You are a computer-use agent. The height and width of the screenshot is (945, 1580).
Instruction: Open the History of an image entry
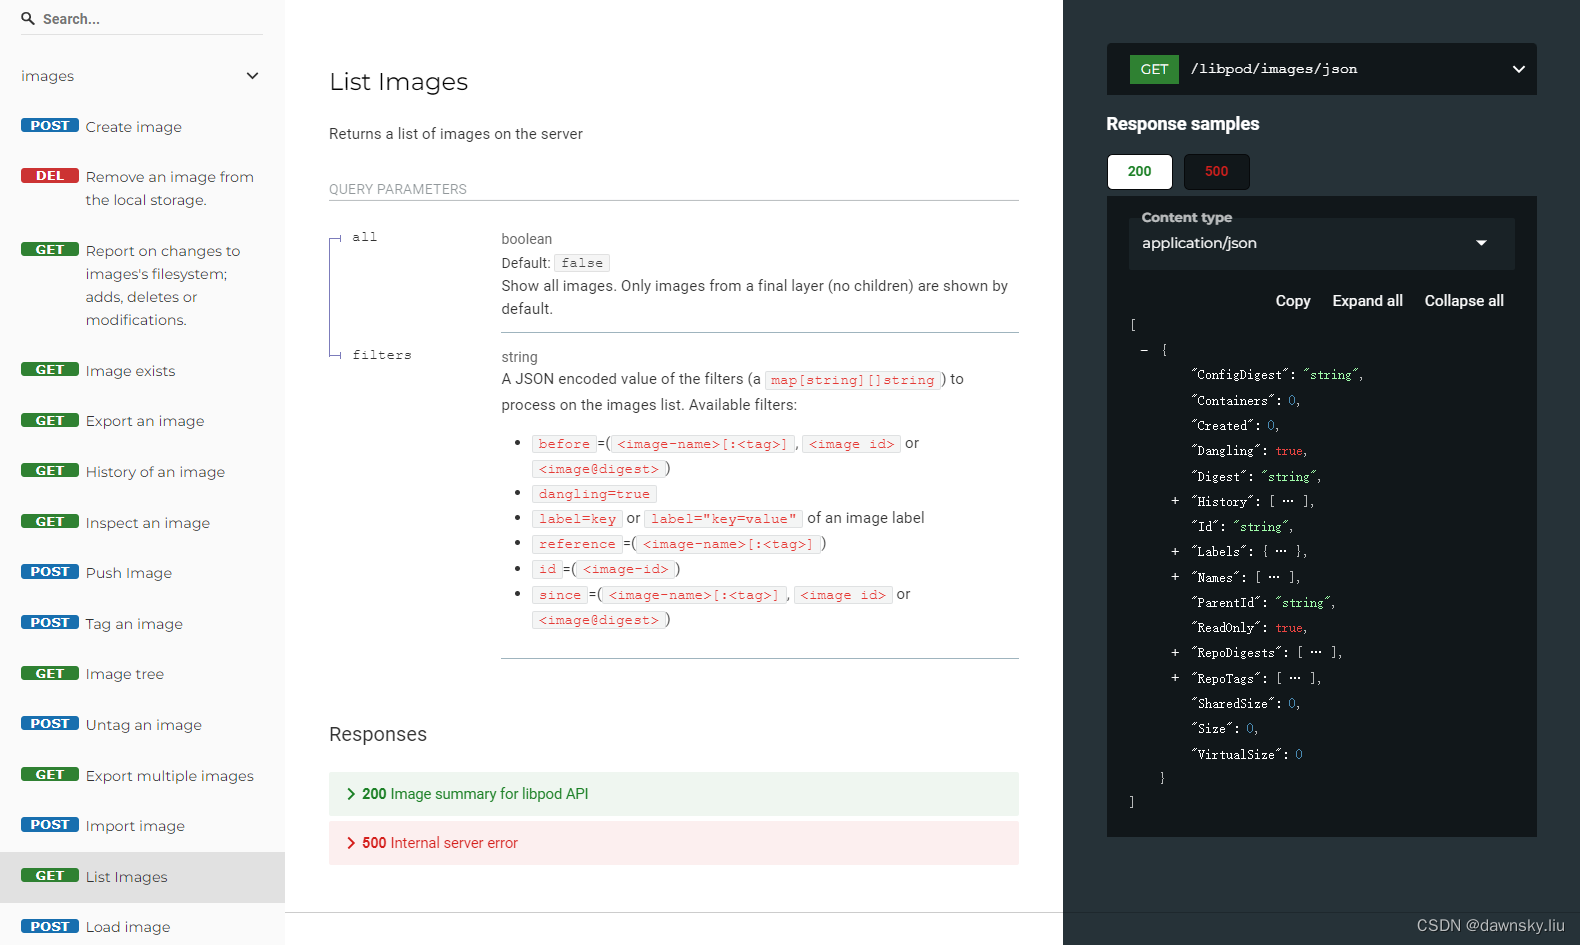tap(142, 472)
